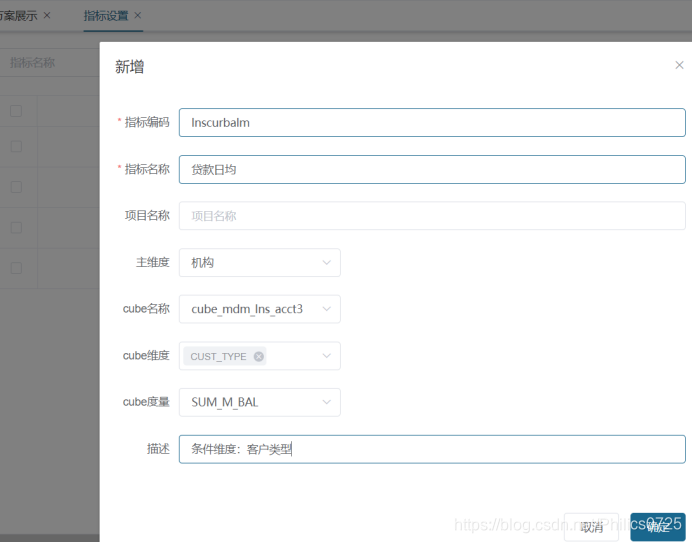692x543 pixels.
Task: Click the 取消 button
Action: point(591,527)
